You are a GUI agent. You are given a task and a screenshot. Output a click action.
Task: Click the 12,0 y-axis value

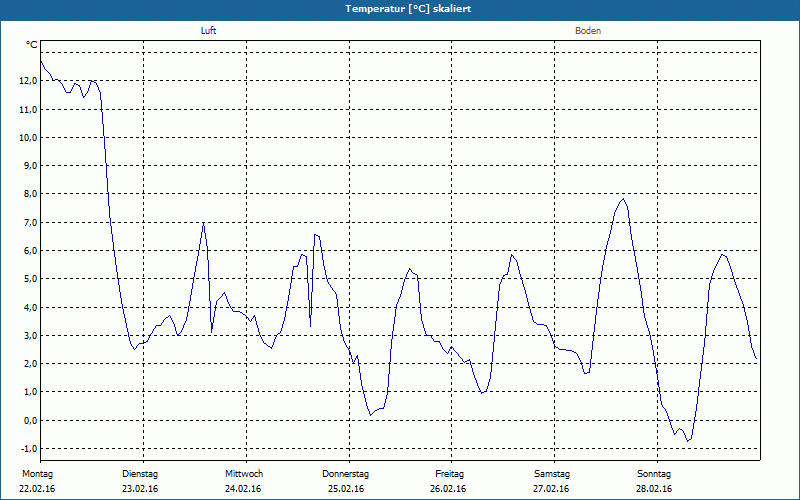pyautogui.click(x=28, y=81)
